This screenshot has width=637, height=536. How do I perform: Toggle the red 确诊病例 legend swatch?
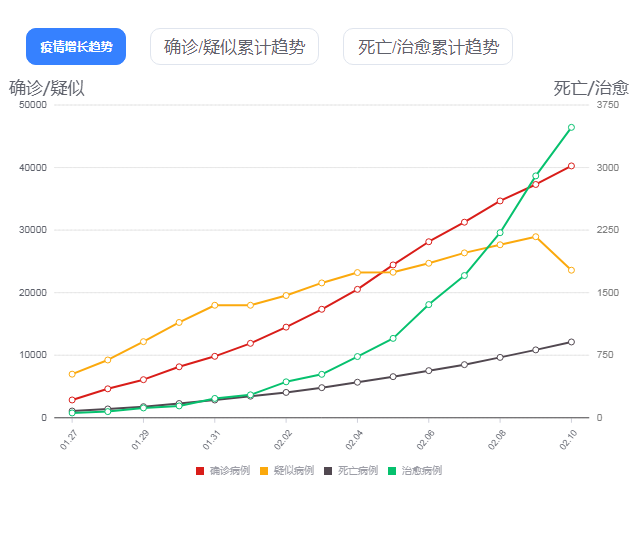[200, 471]
